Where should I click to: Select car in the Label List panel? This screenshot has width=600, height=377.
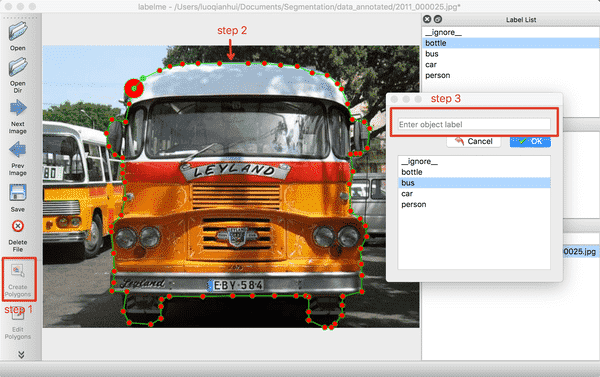(511, 64)
